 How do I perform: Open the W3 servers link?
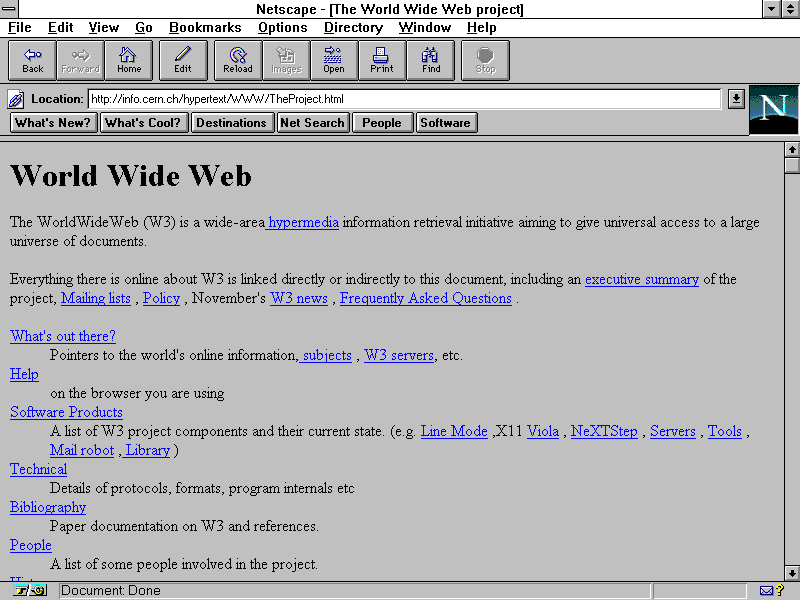(399, 356)
